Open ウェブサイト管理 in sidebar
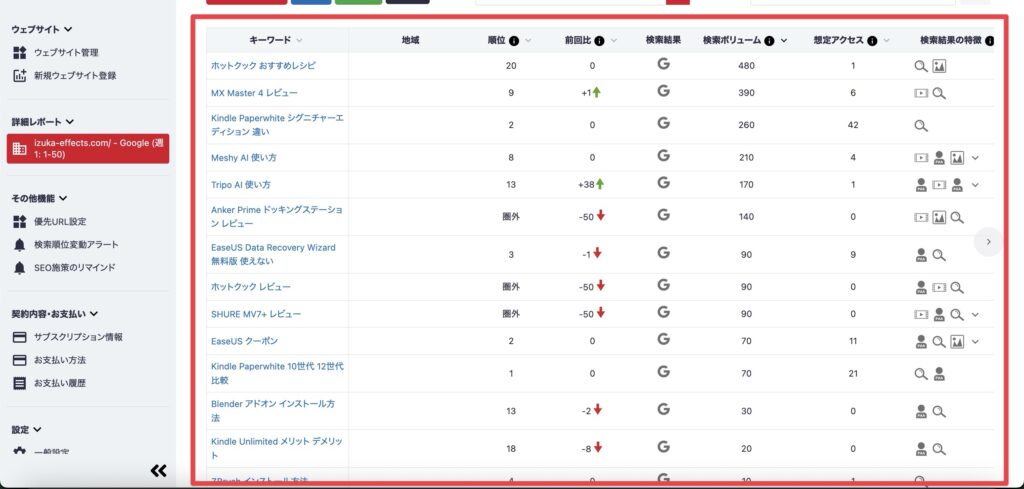Screen dimensions: 1024x489 pos(66,52)
